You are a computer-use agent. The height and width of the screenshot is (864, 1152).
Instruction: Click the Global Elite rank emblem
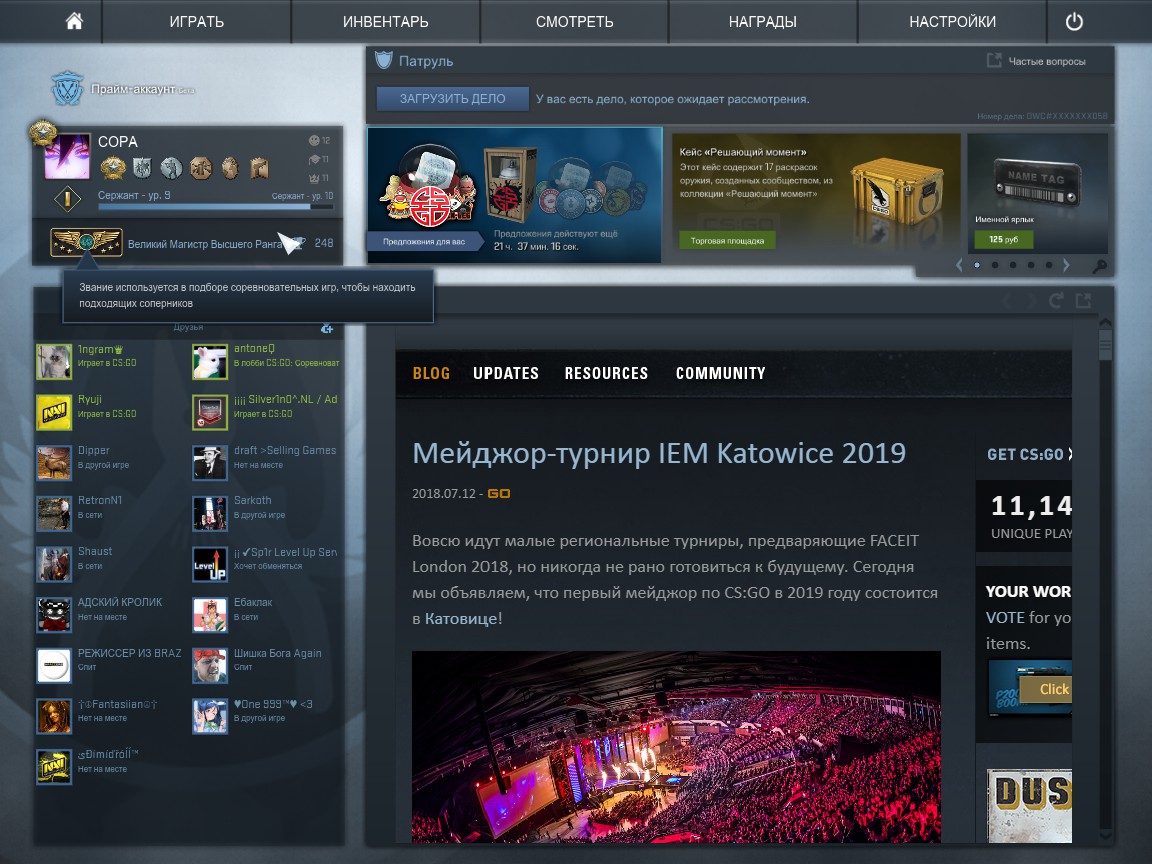tap(86, 242)
